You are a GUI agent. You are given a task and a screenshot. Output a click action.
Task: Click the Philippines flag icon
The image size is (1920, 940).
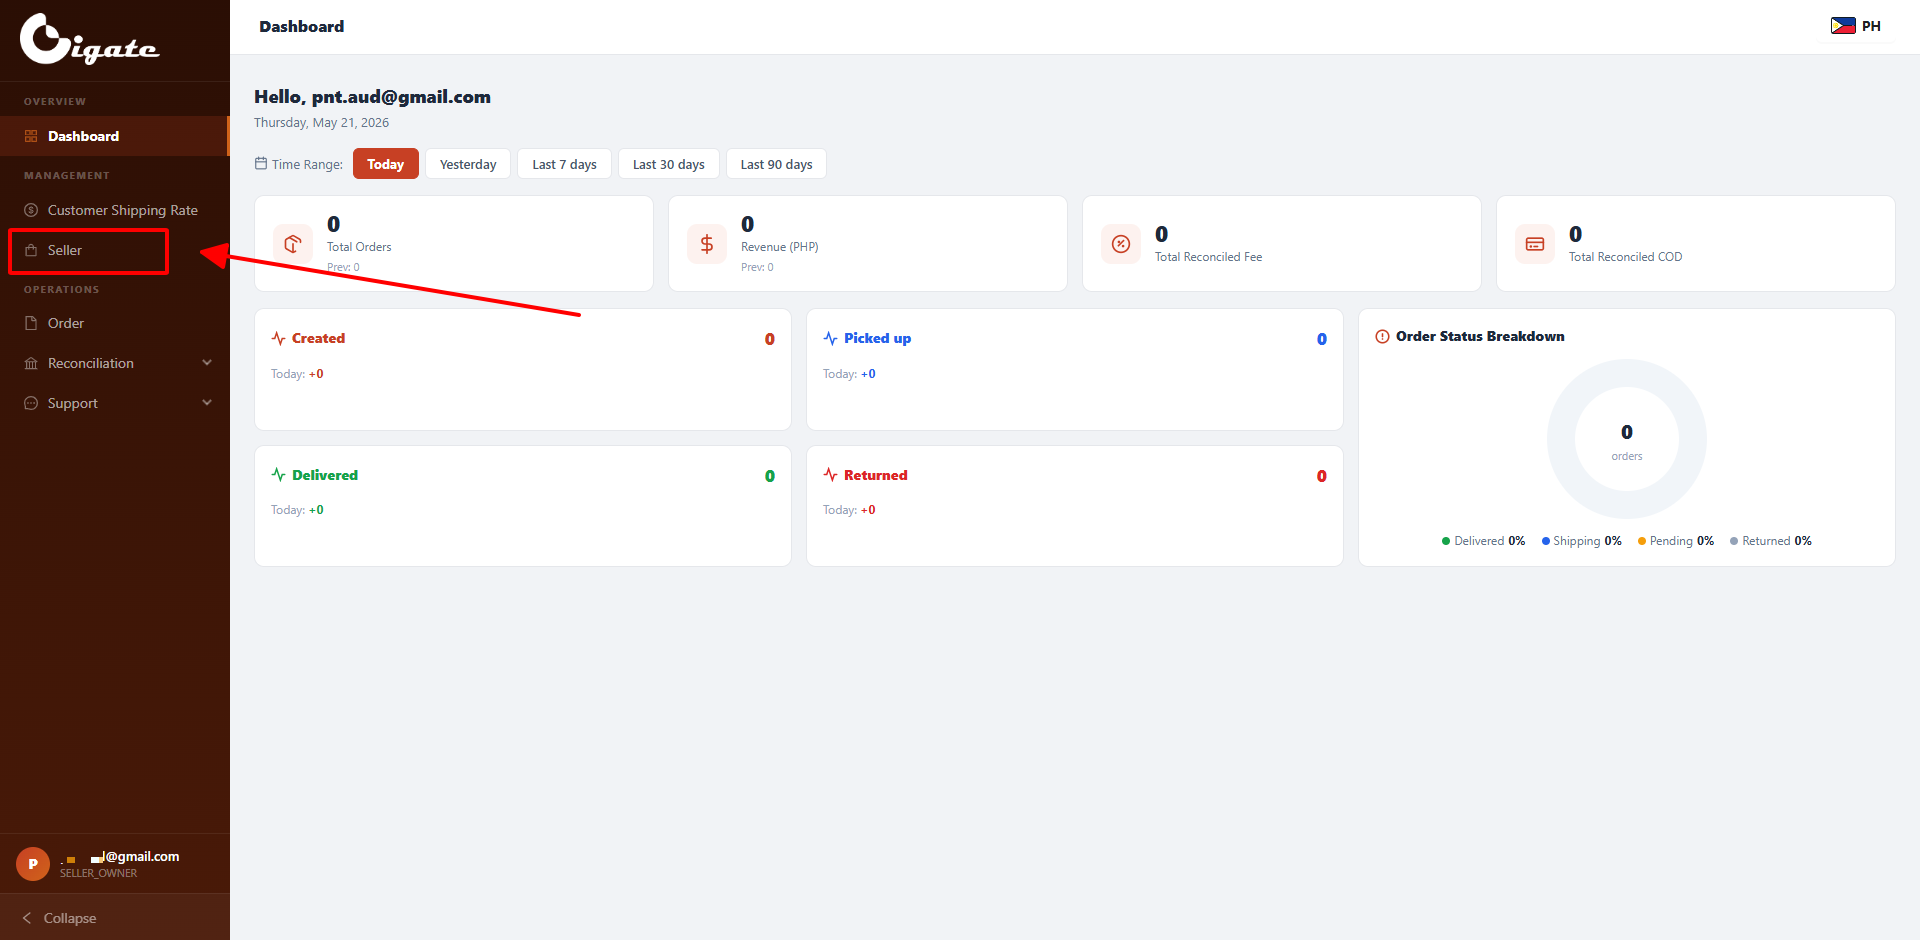pos(1843,26)
